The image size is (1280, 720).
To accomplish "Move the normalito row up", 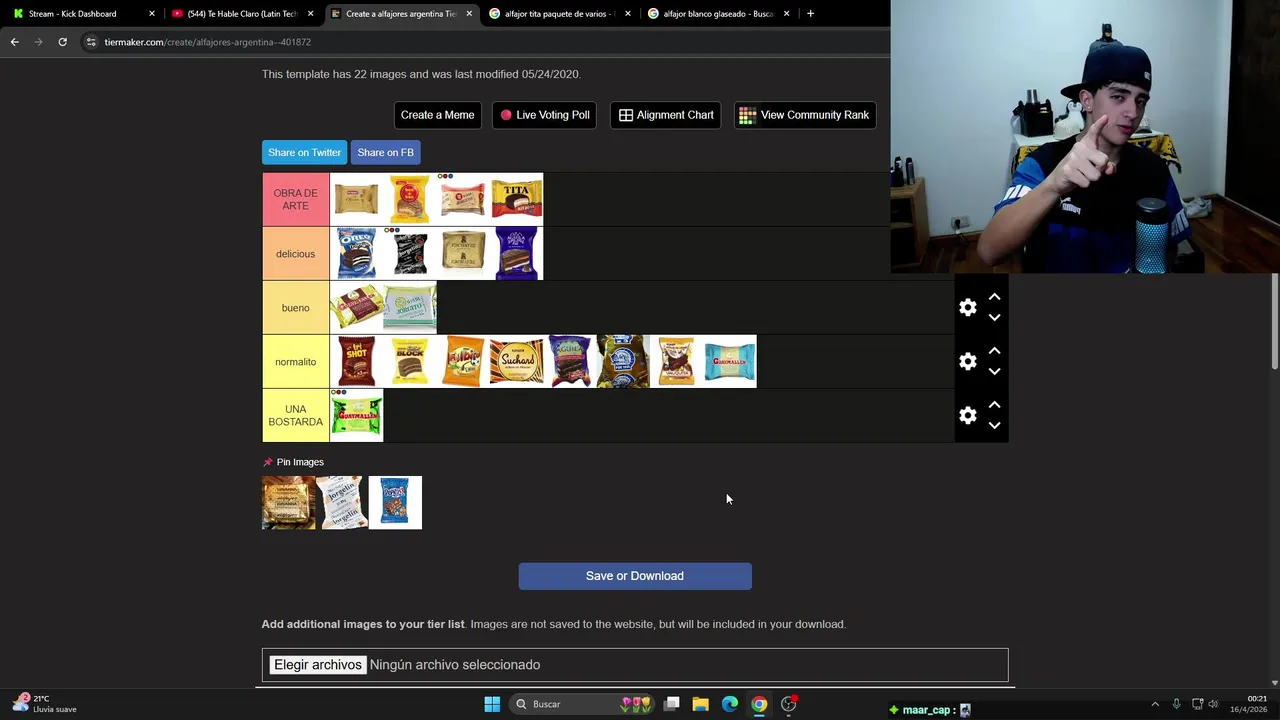I will pos(994,351).
